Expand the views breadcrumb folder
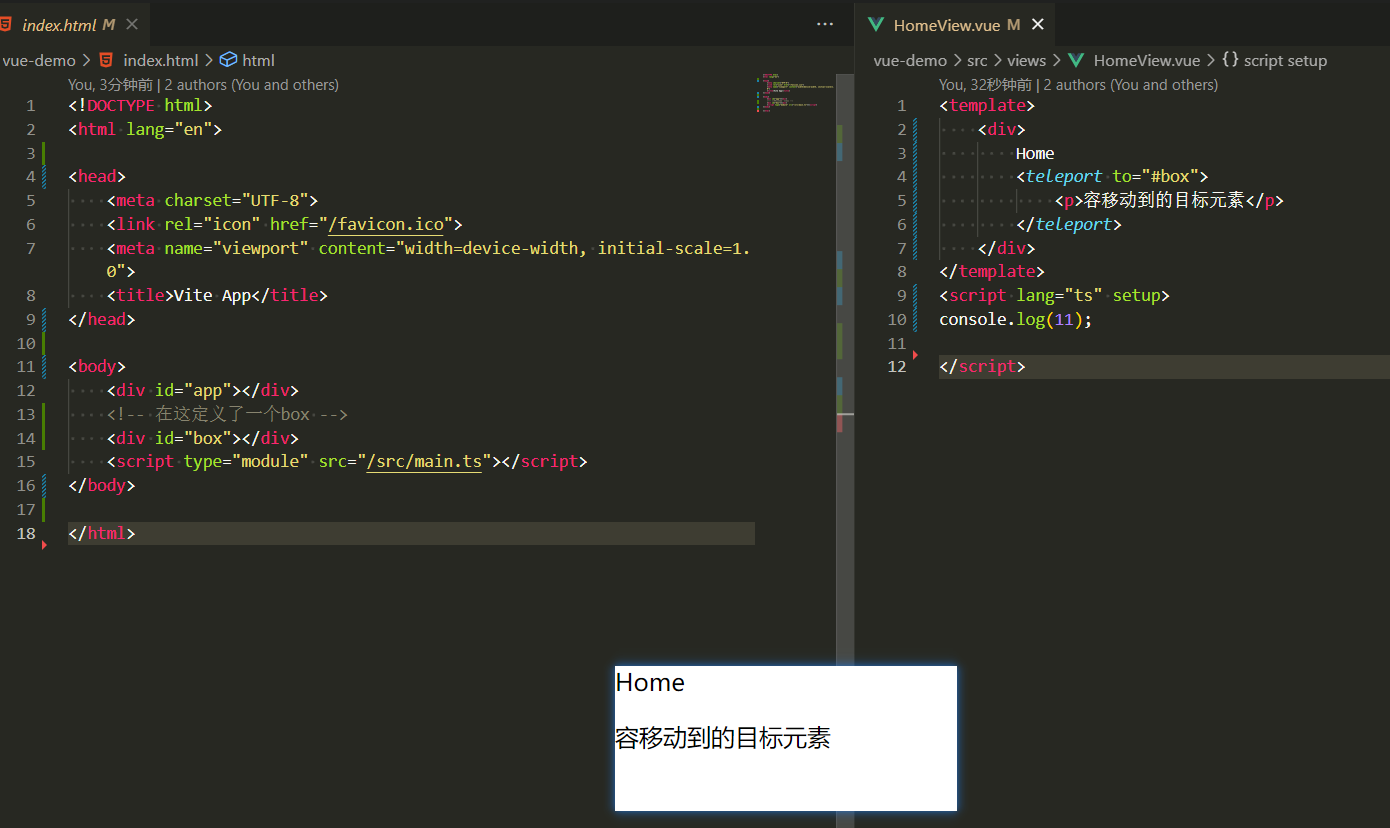Image resolution: width=1390 pixels, height=828 pixels. 1026,60
